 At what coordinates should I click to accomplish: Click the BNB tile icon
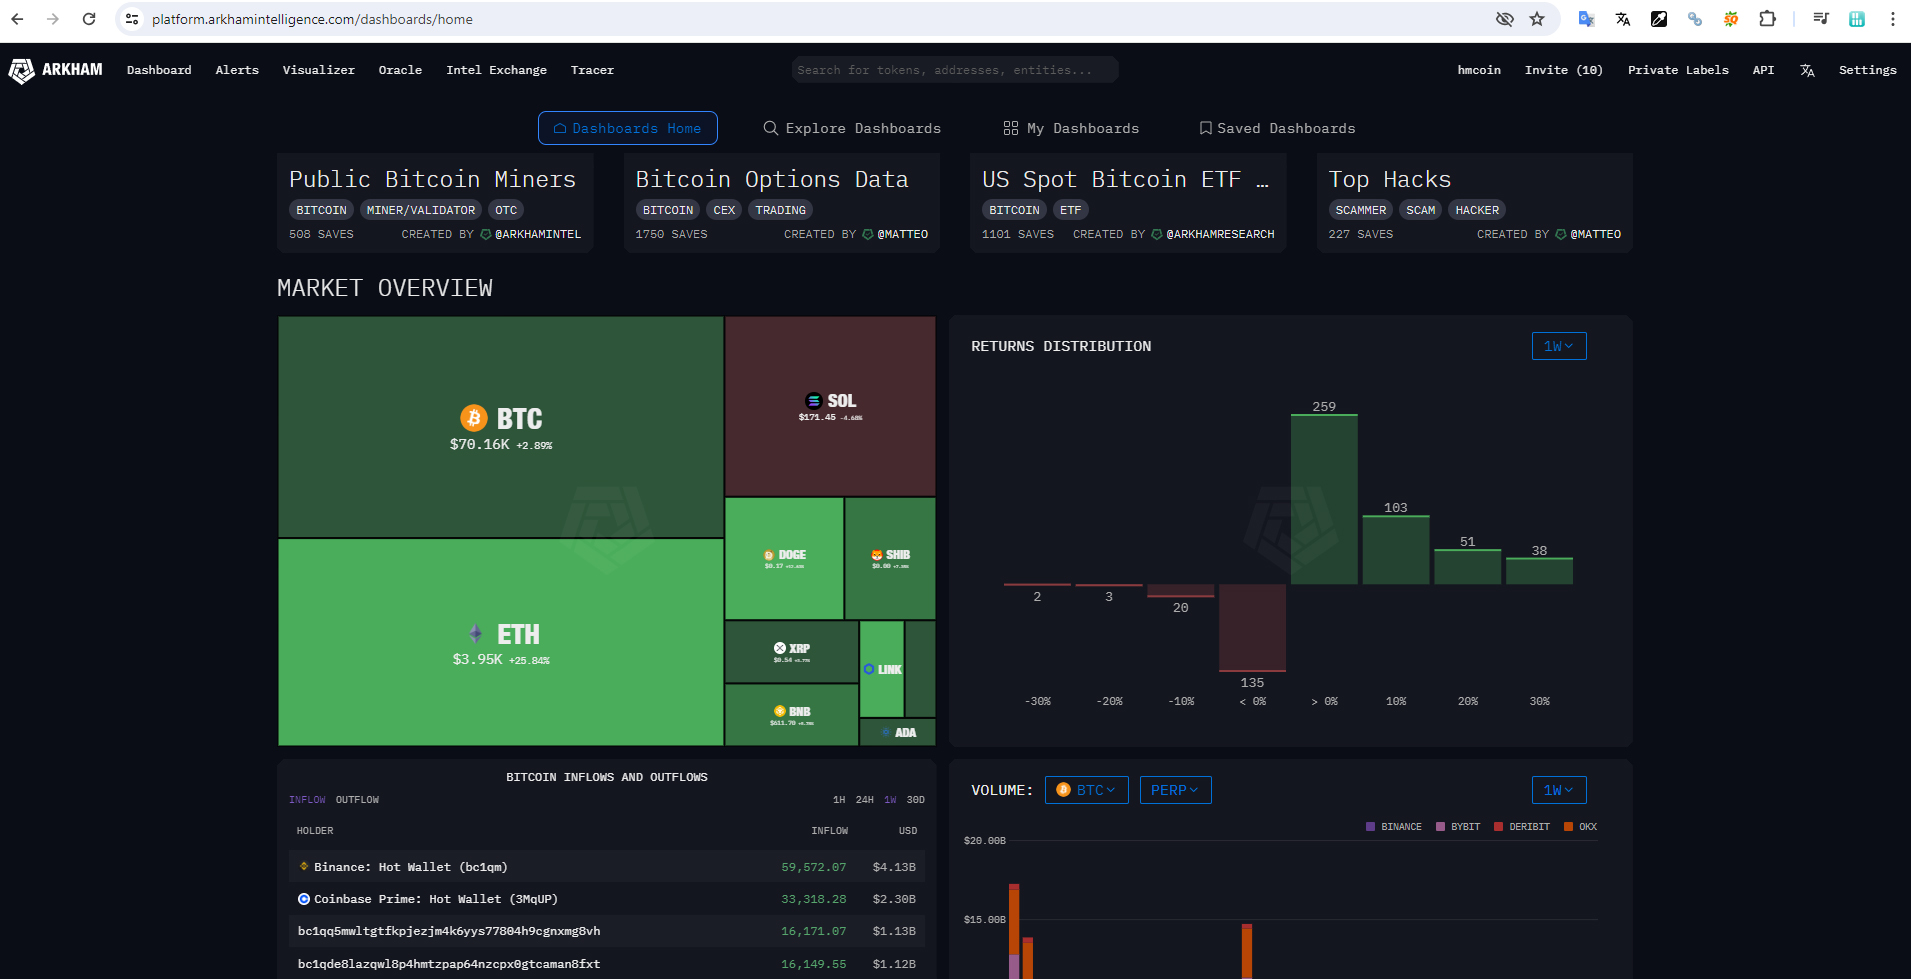pyautogui.click(x=780, y=712)
